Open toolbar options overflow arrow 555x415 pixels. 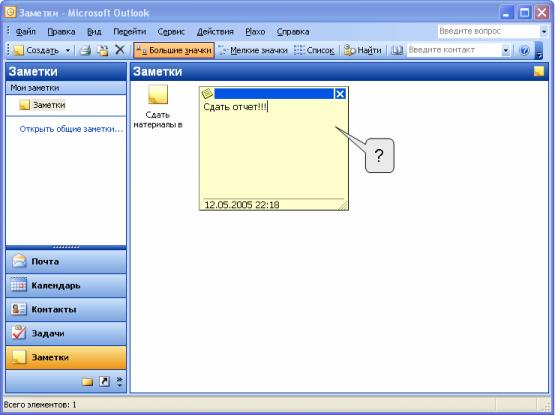pyautogui.click(x=539, y=51)
